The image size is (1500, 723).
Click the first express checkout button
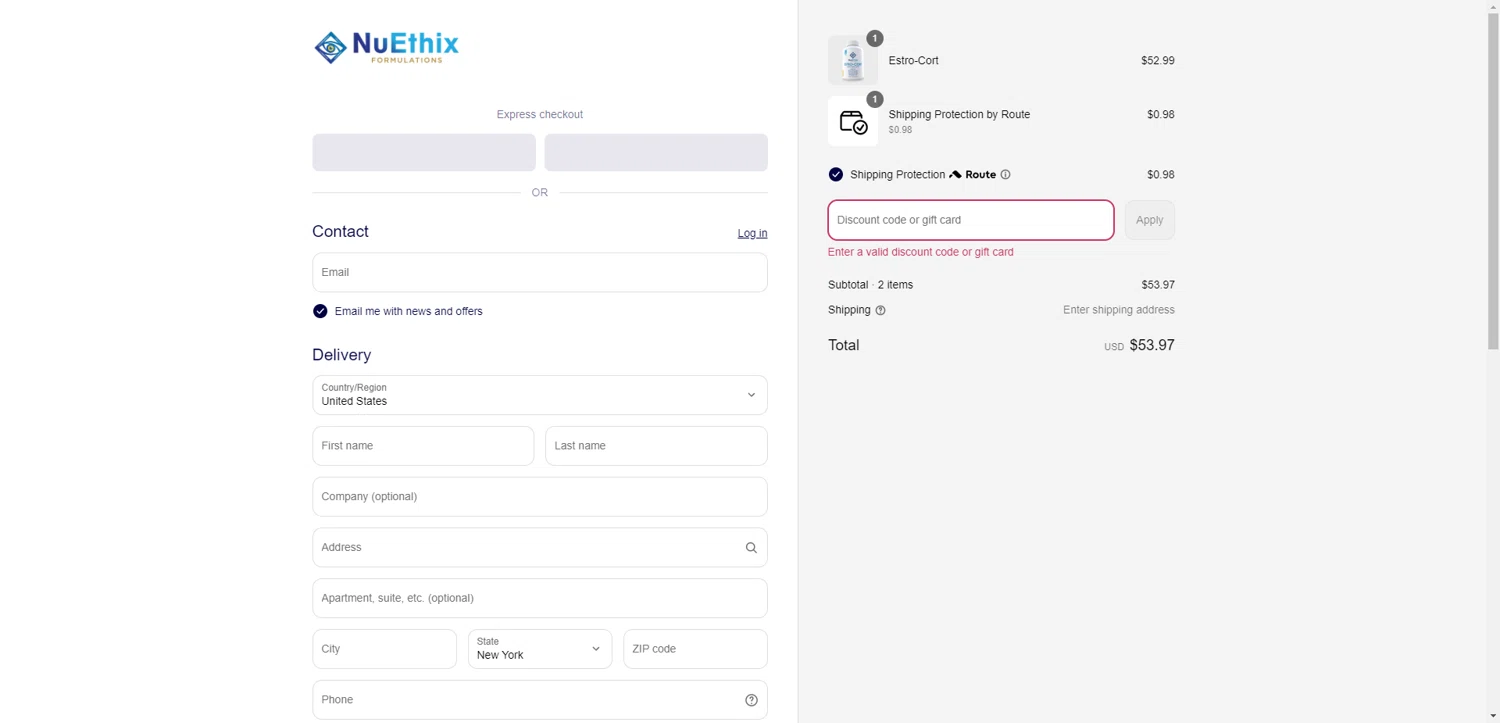424,152
